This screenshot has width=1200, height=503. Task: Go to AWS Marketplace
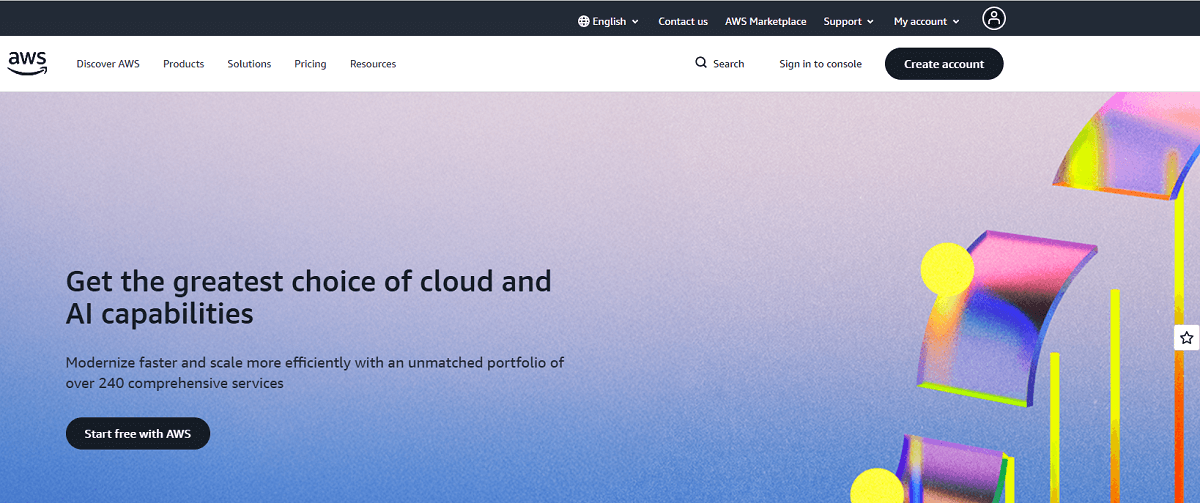(766, 21)
